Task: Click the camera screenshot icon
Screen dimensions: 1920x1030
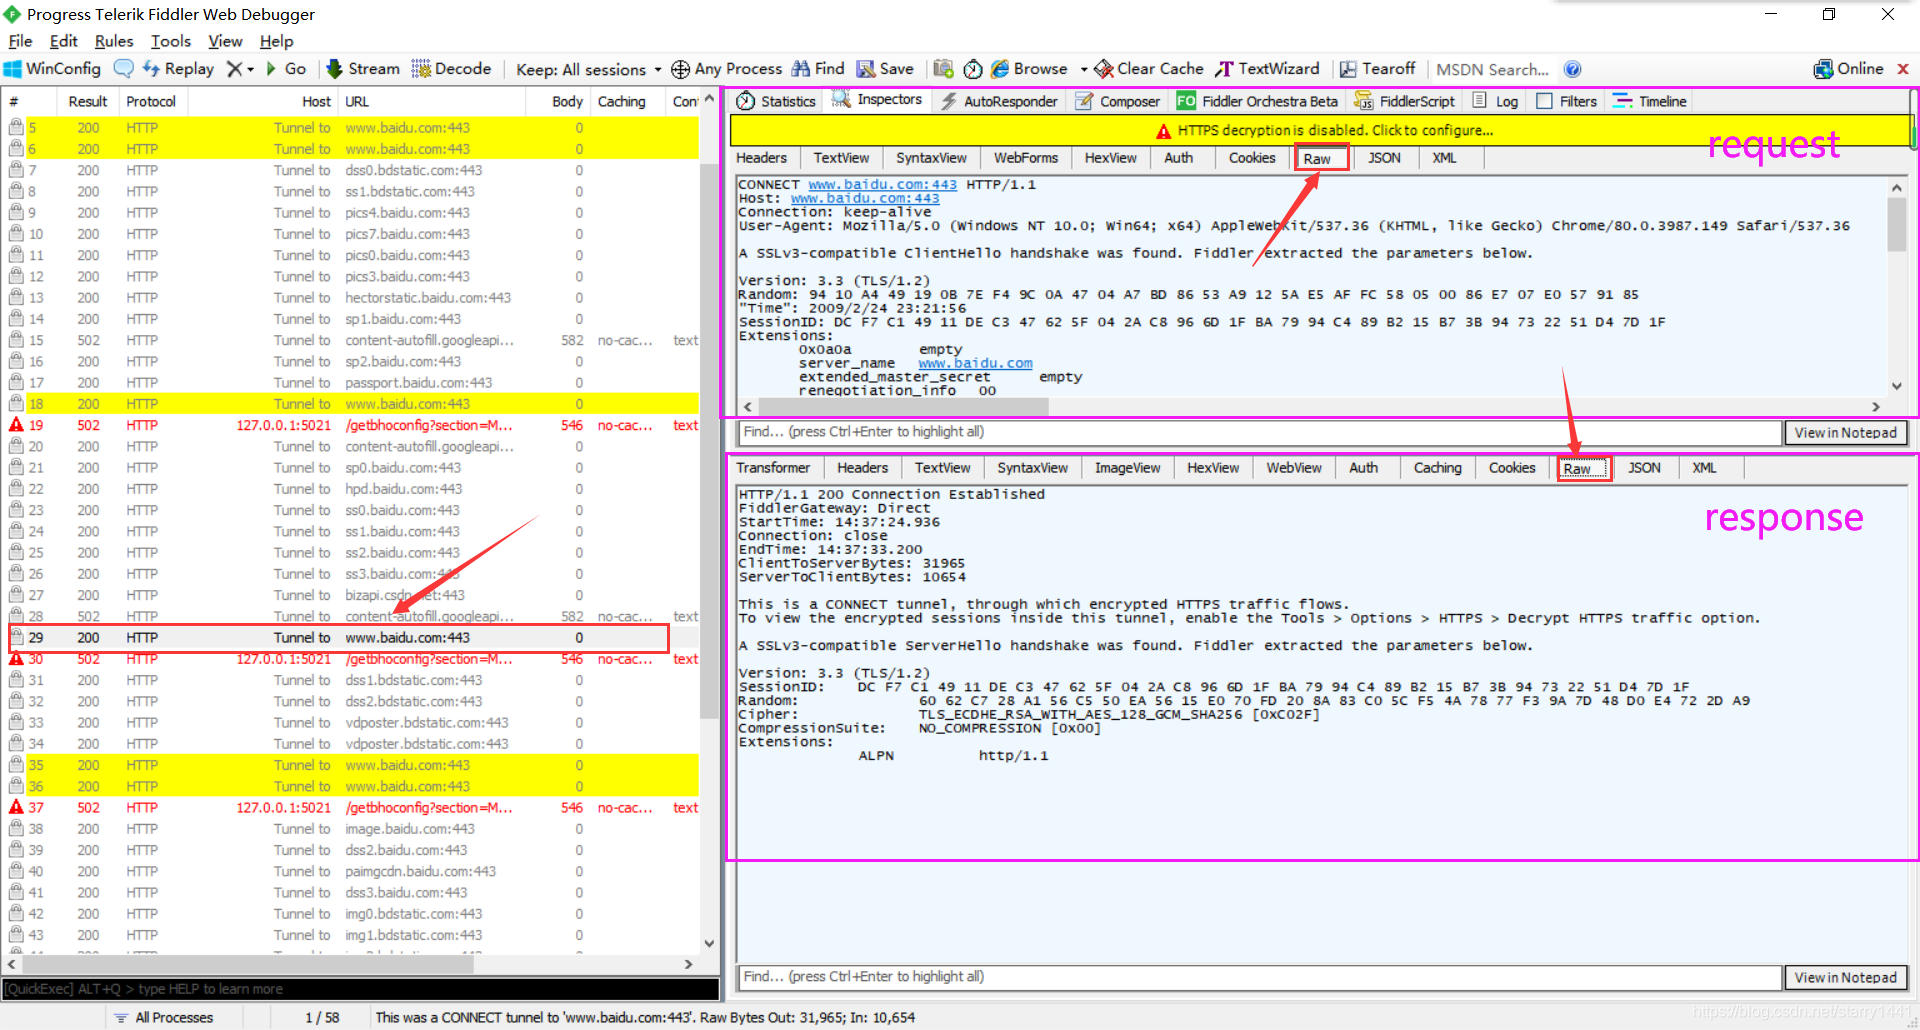Action: point(943,69)
